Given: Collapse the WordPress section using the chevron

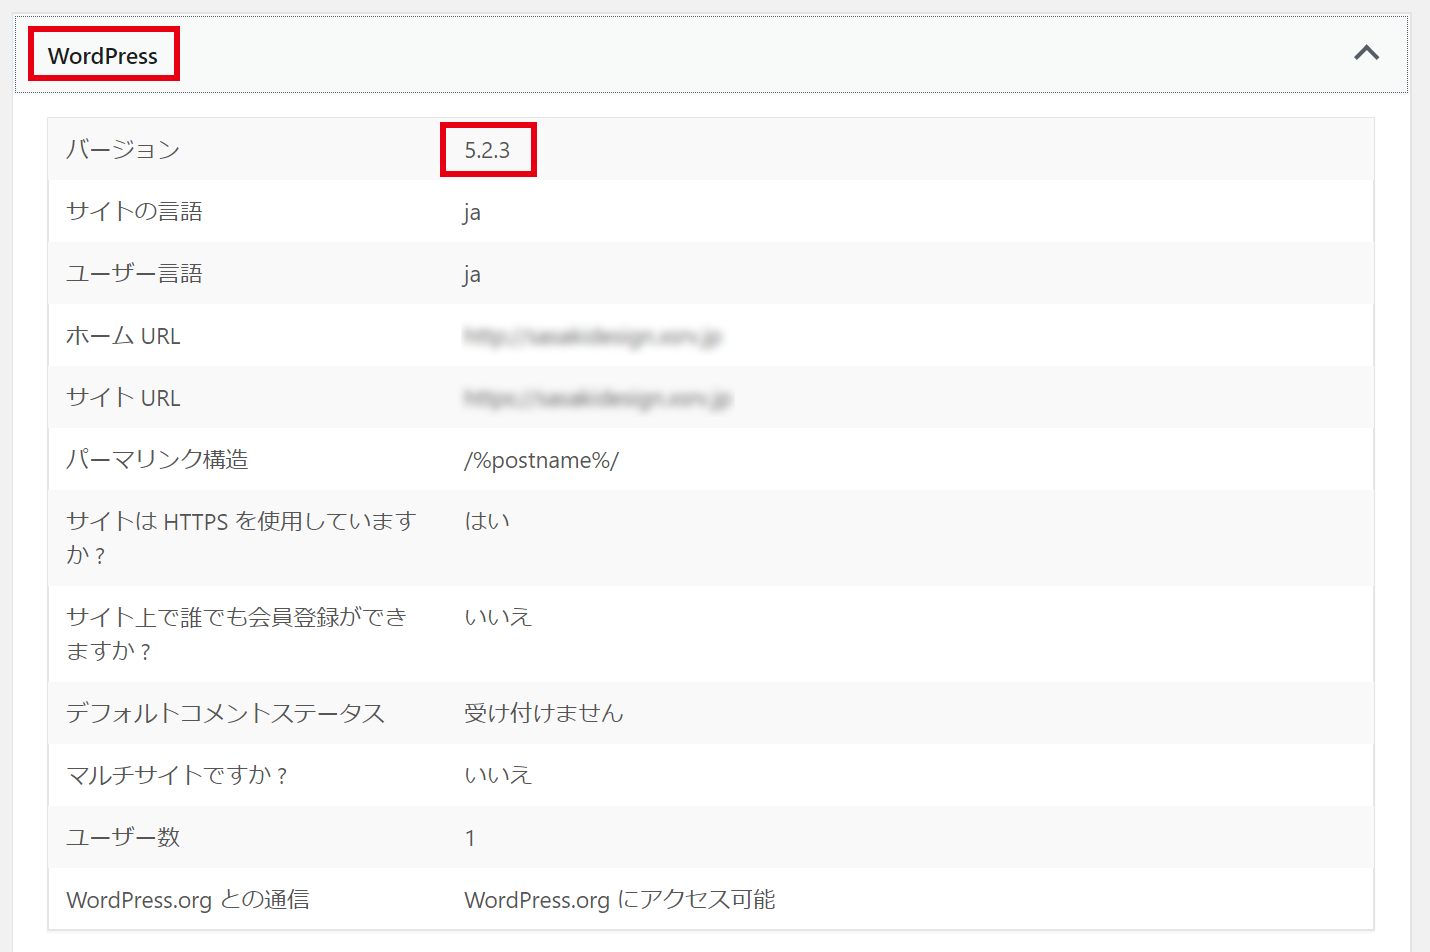Looking at the screenshot, I should 1366,54.
